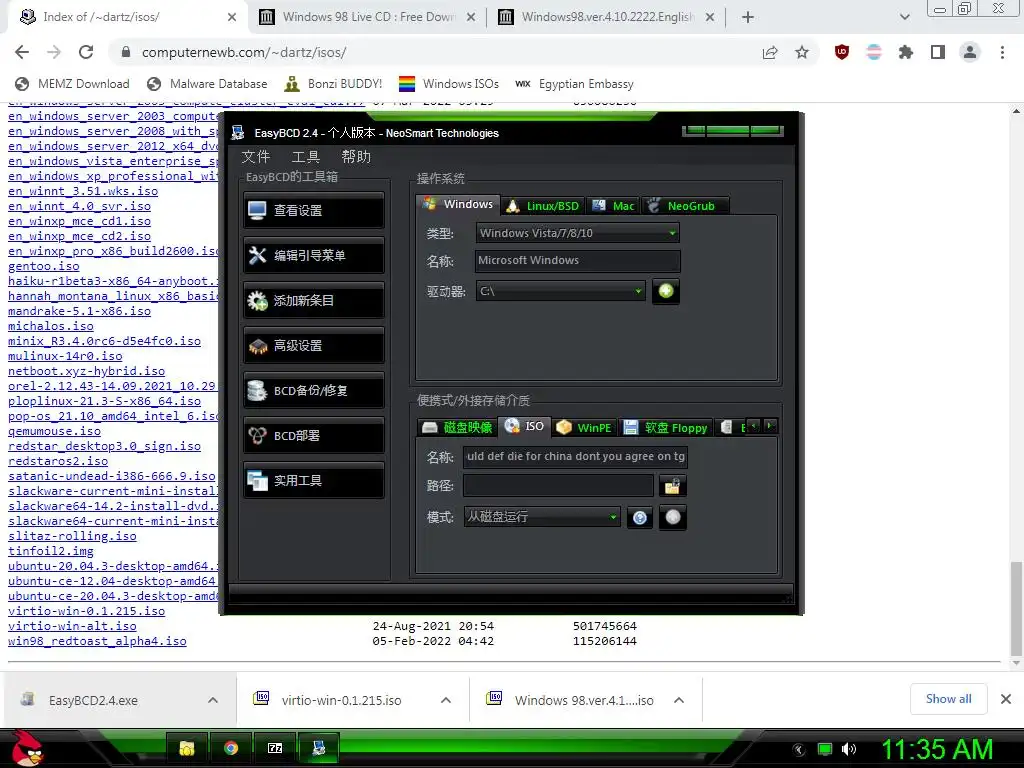Viewport: 1024px width, 768px height.
Task: Open the 添加新条目 add new entry panel
Action: tap(313, 300)
